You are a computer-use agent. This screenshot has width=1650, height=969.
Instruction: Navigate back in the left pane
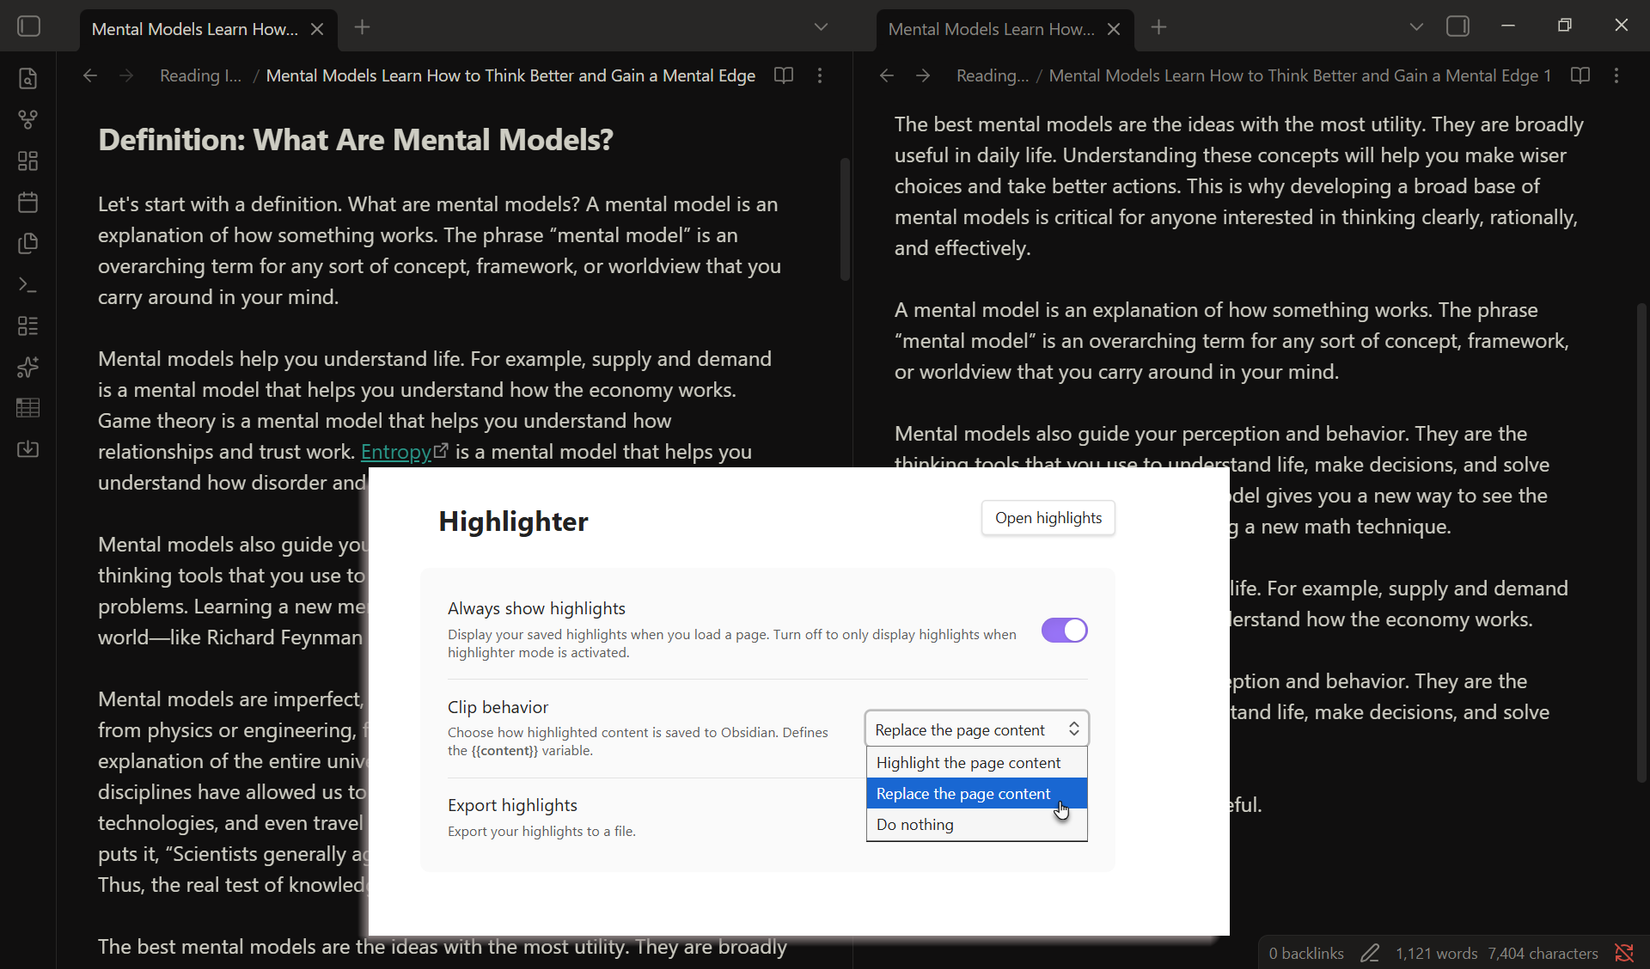point(90,76)
